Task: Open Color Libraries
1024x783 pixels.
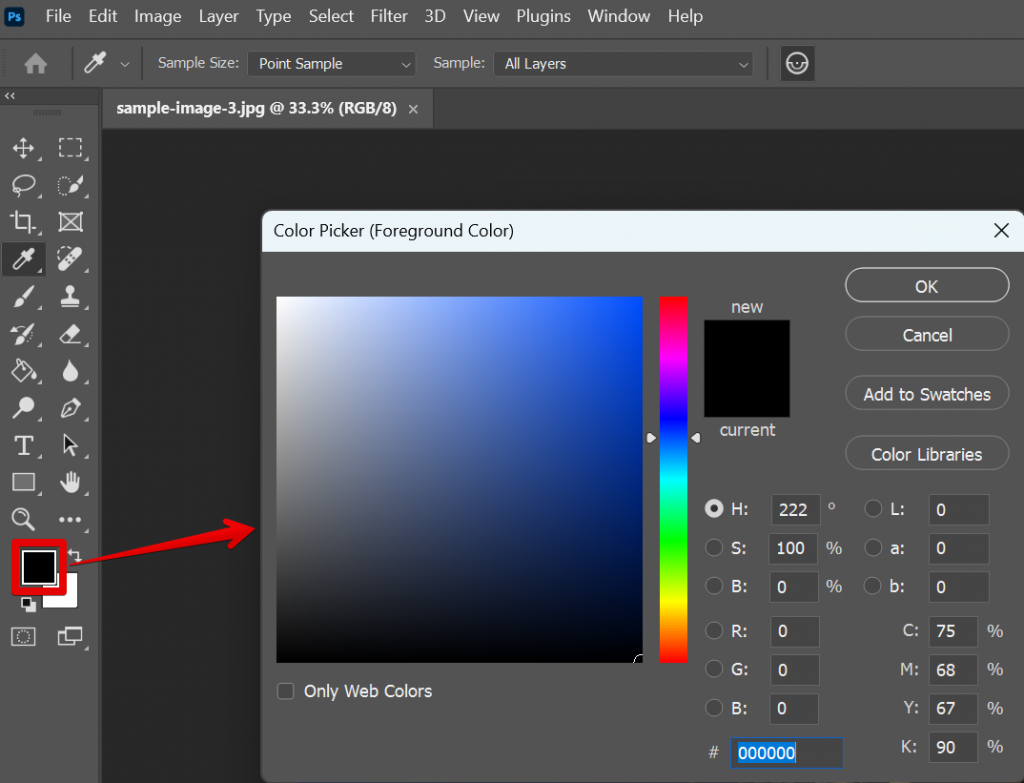Action: 926,453
